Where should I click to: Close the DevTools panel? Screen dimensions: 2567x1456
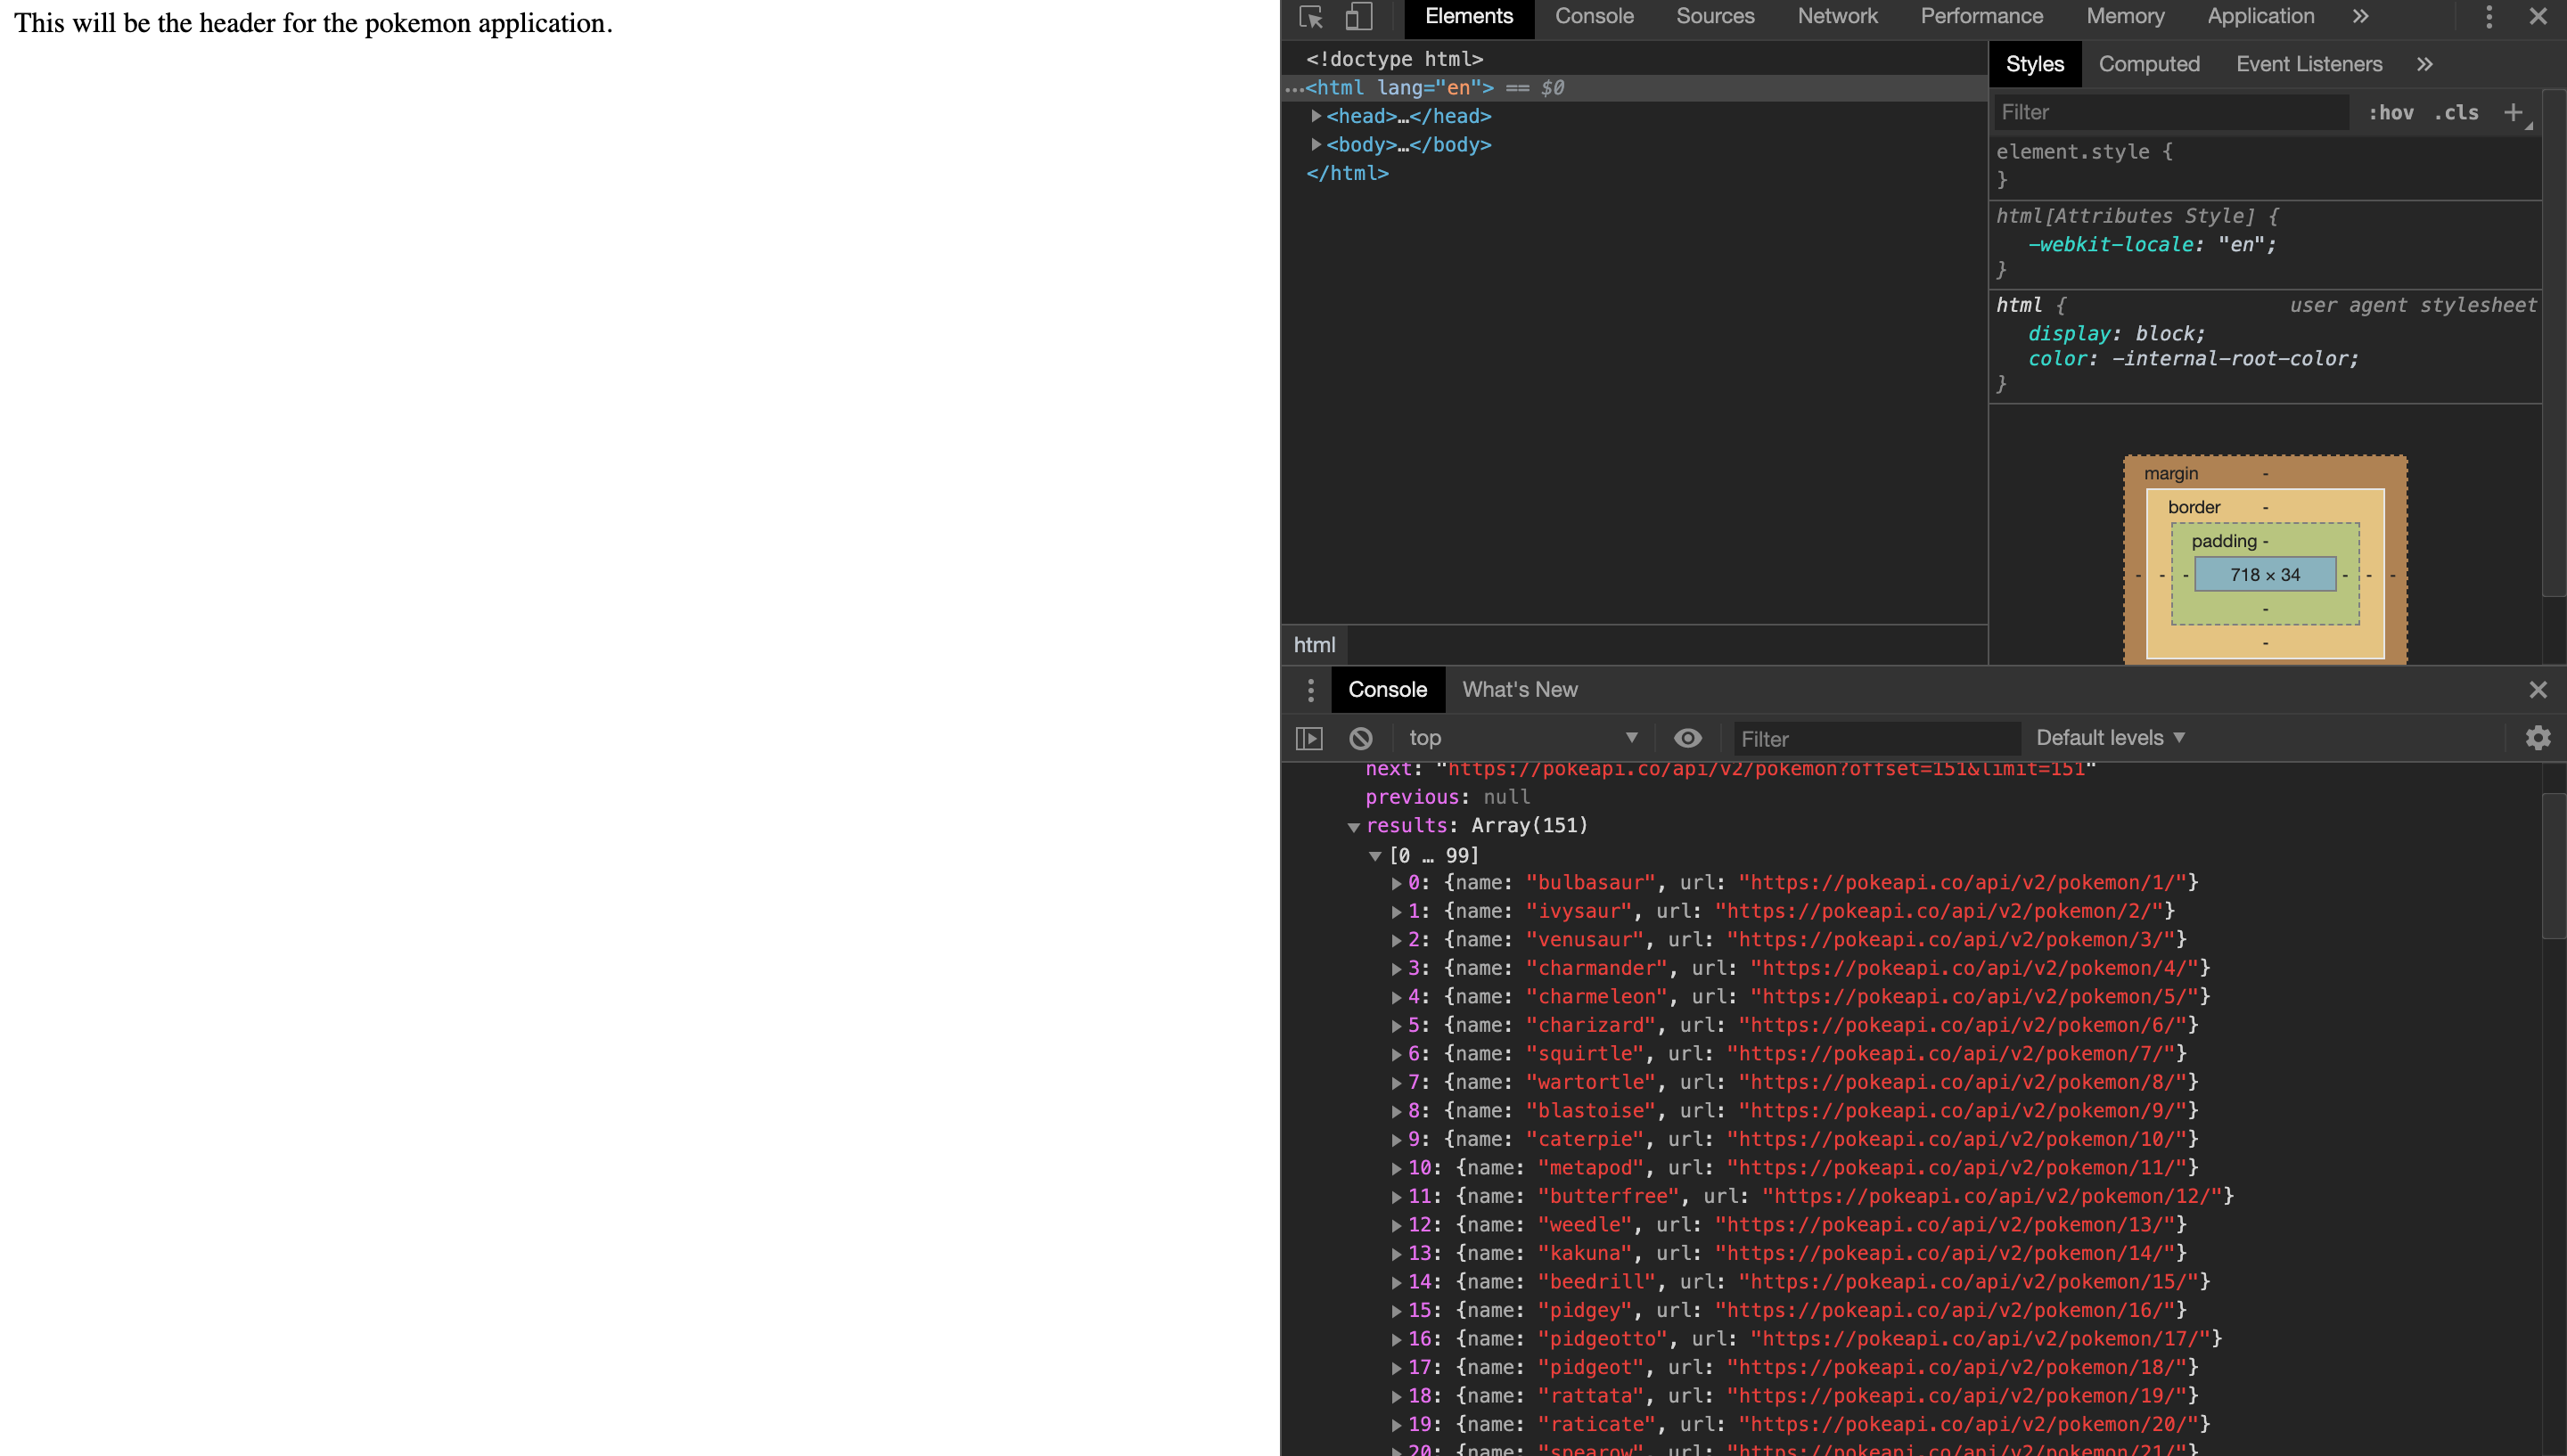[2538, 16]
